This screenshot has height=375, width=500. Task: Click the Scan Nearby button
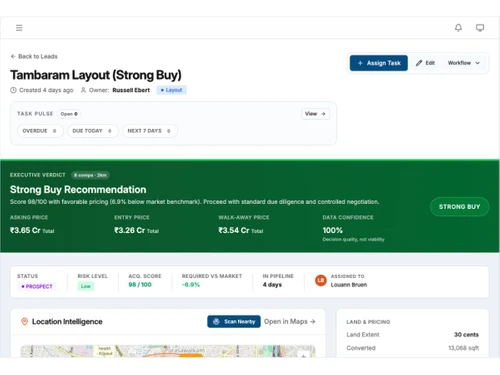pyautogui.click(x=234, y=322)
